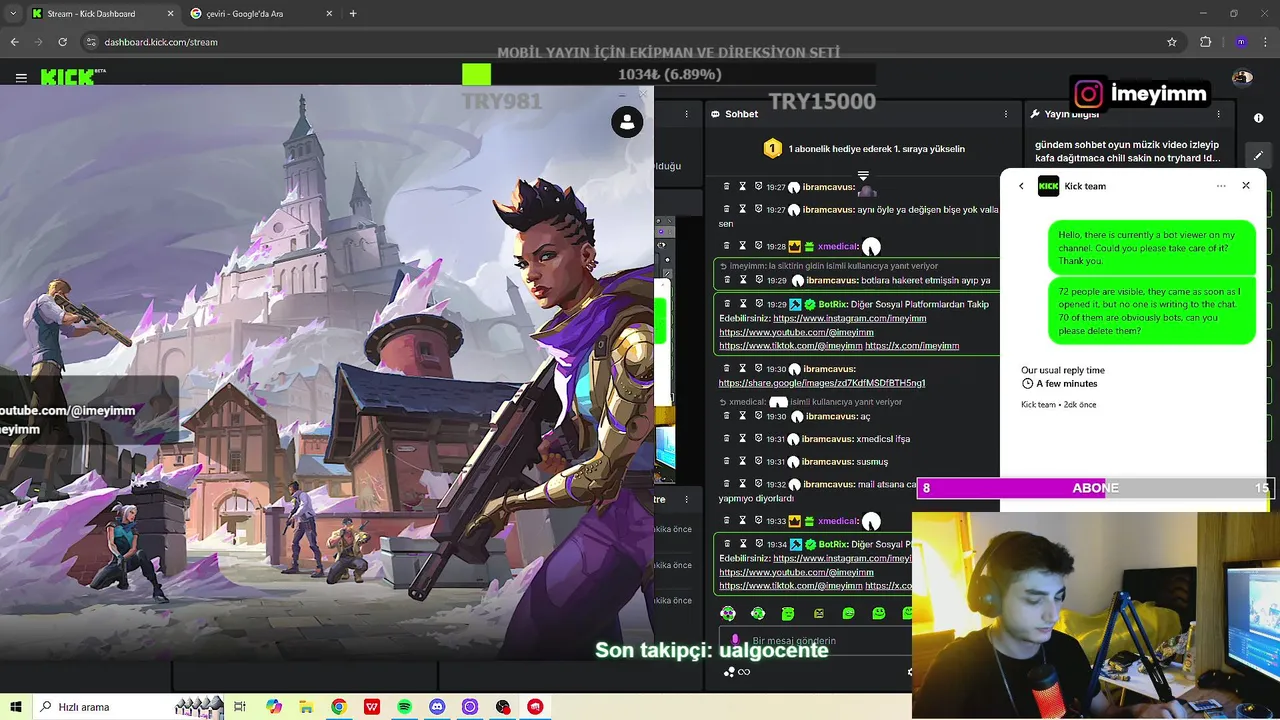Open Copilot from the taskbar

(x=274, y=707)
